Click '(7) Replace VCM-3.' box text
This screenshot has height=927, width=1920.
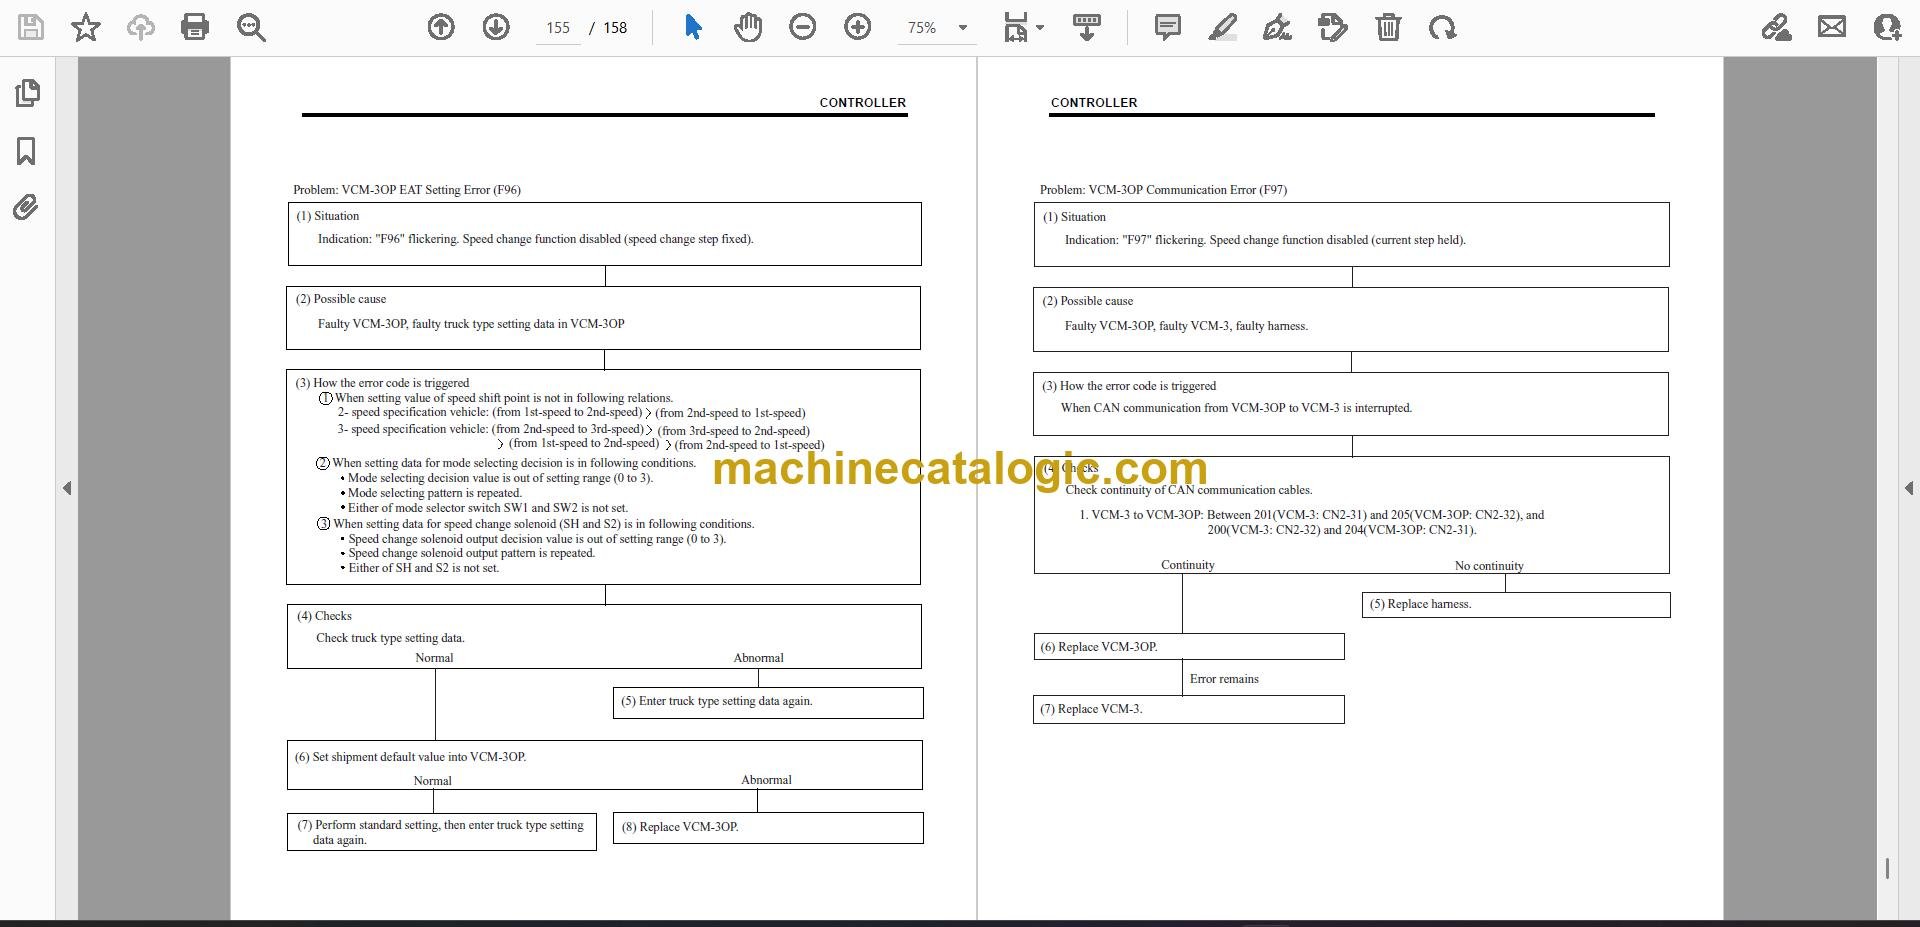1091,709
